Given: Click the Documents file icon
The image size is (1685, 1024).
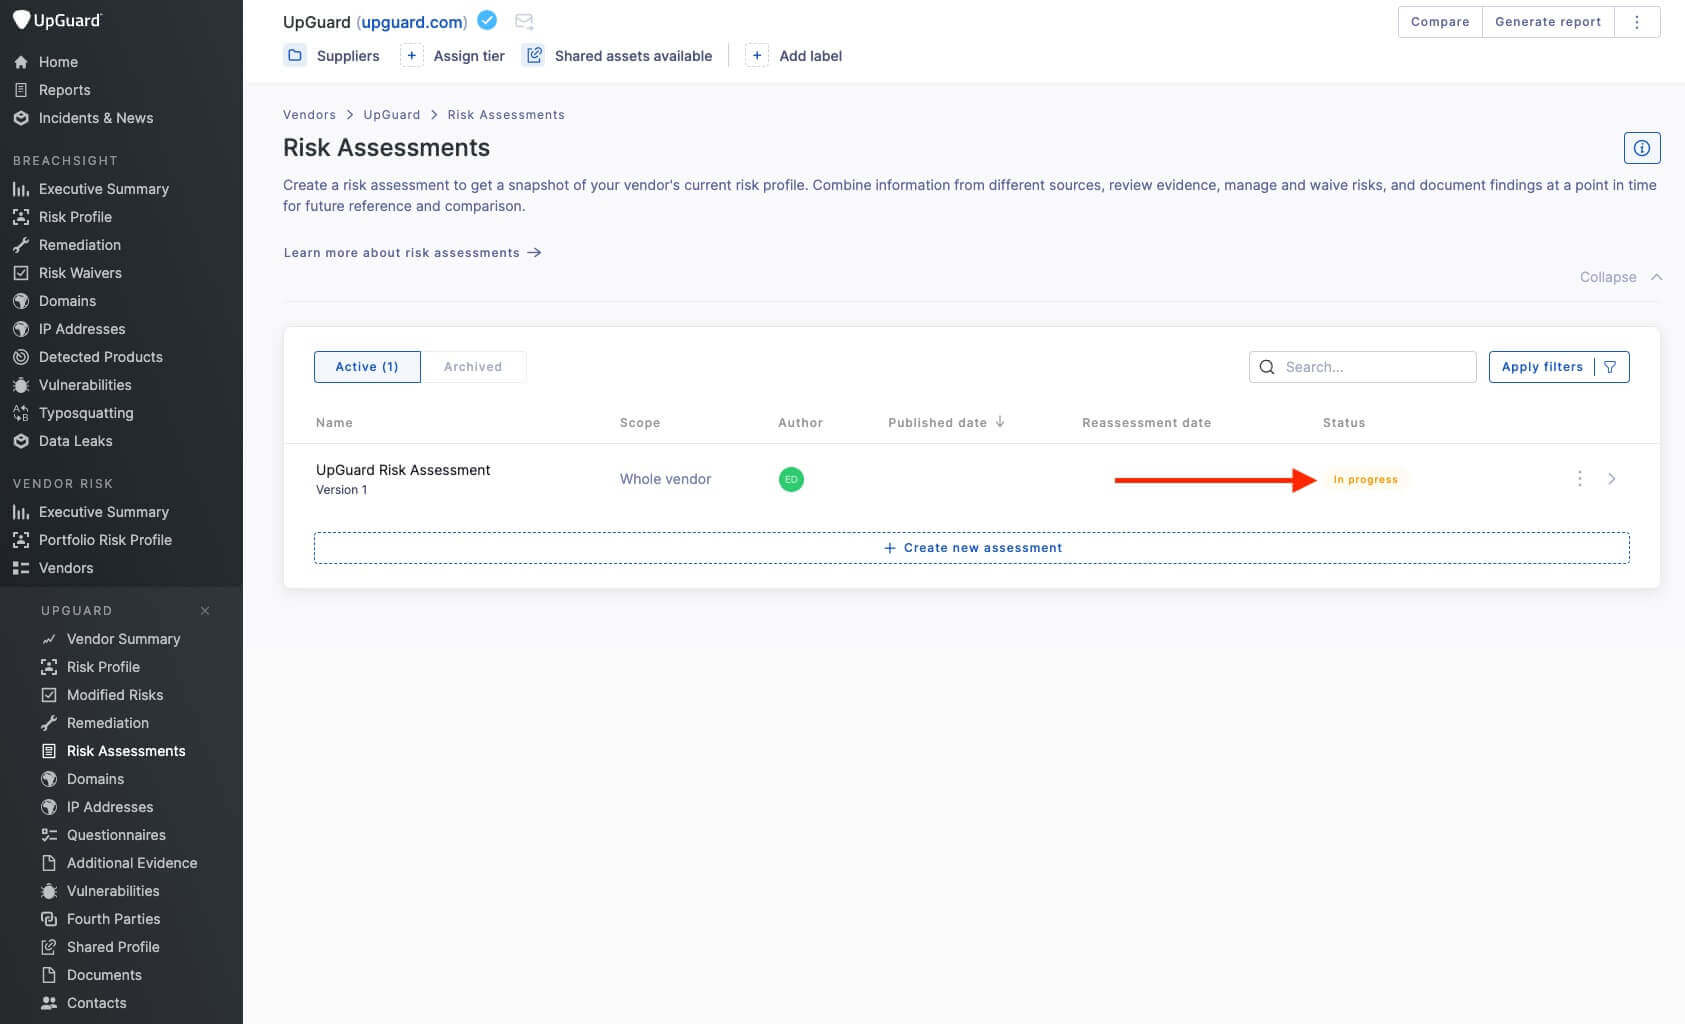Looking at the screenshot, I should (x=48, y=975).
